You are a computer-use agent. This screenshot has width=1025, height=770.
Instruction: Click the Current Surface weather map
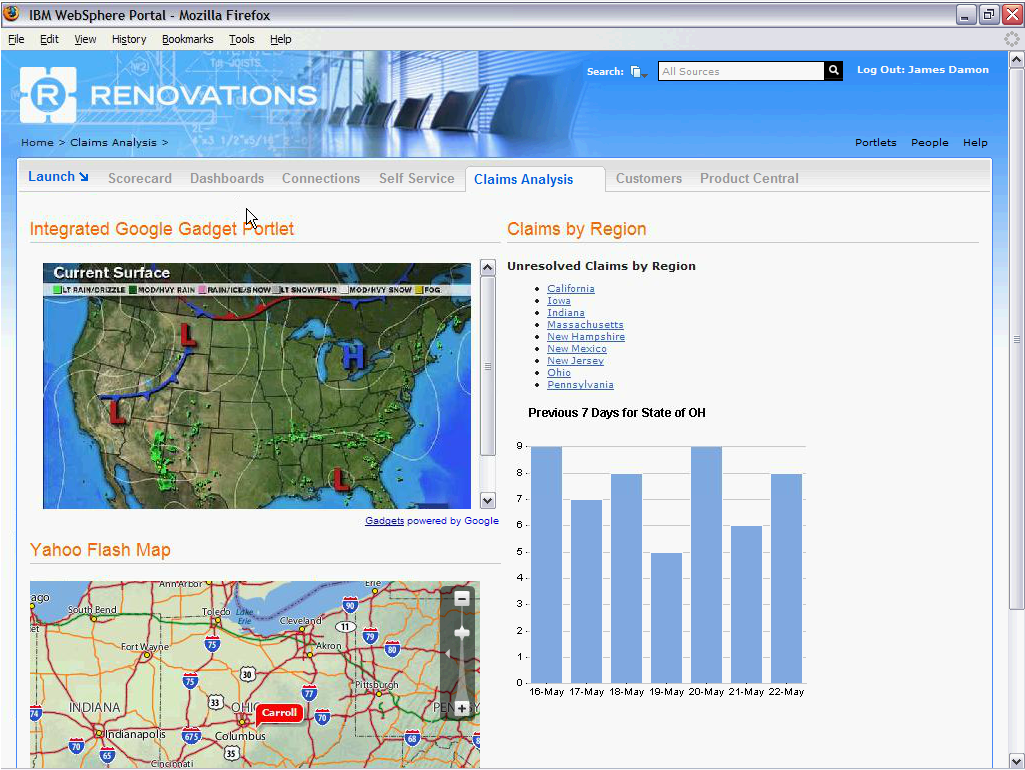tap(256, 386)
